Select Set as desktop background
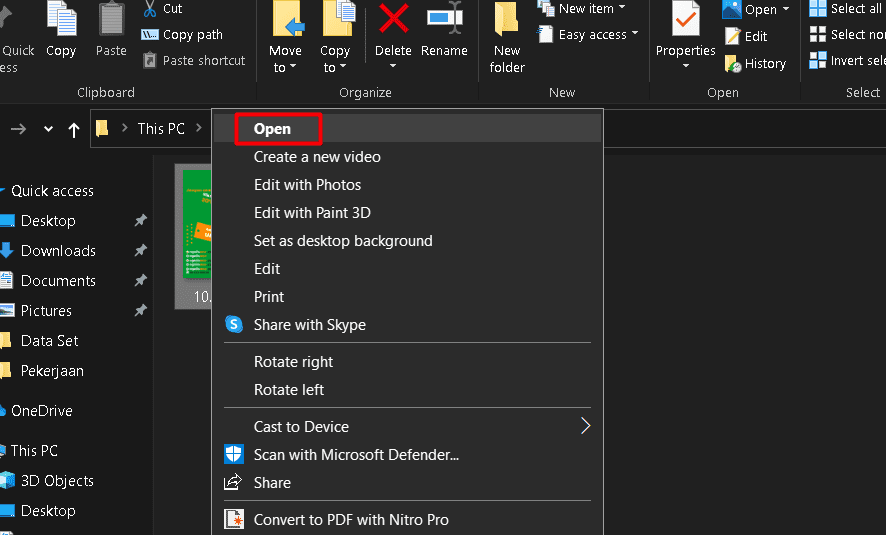 [x=342, y=241]
